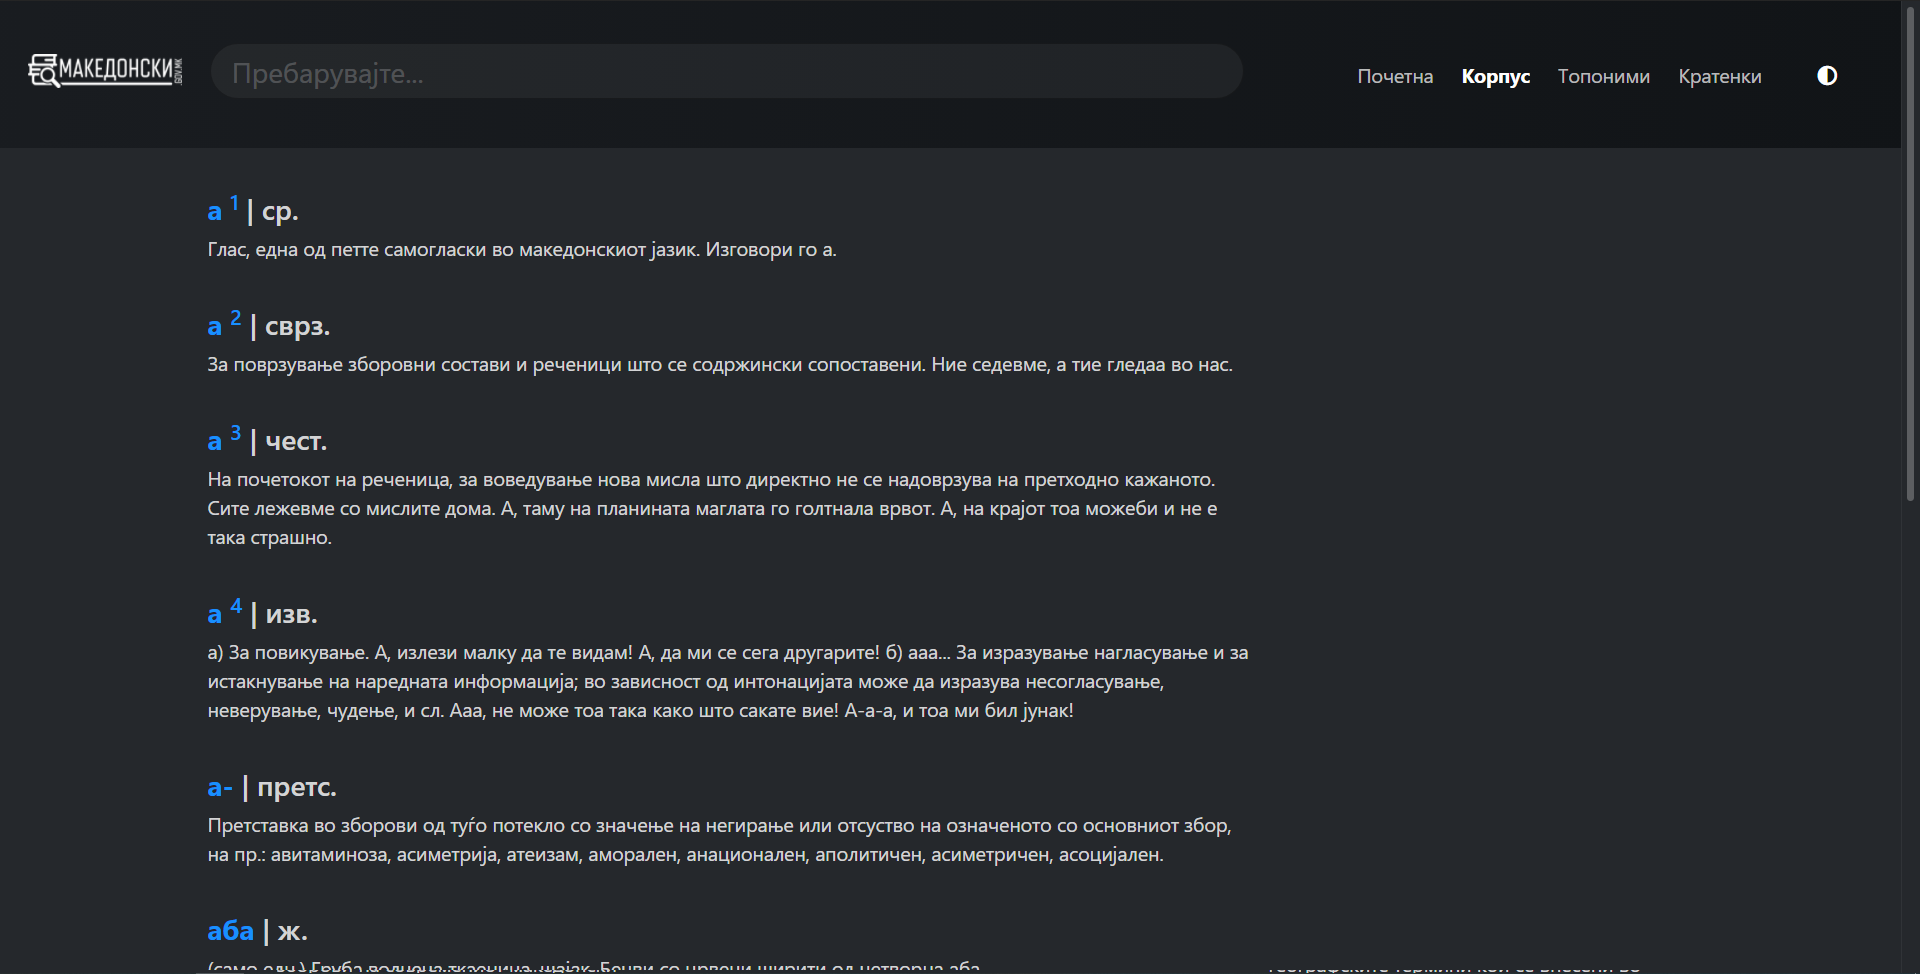Open the аба entry link

230,931
